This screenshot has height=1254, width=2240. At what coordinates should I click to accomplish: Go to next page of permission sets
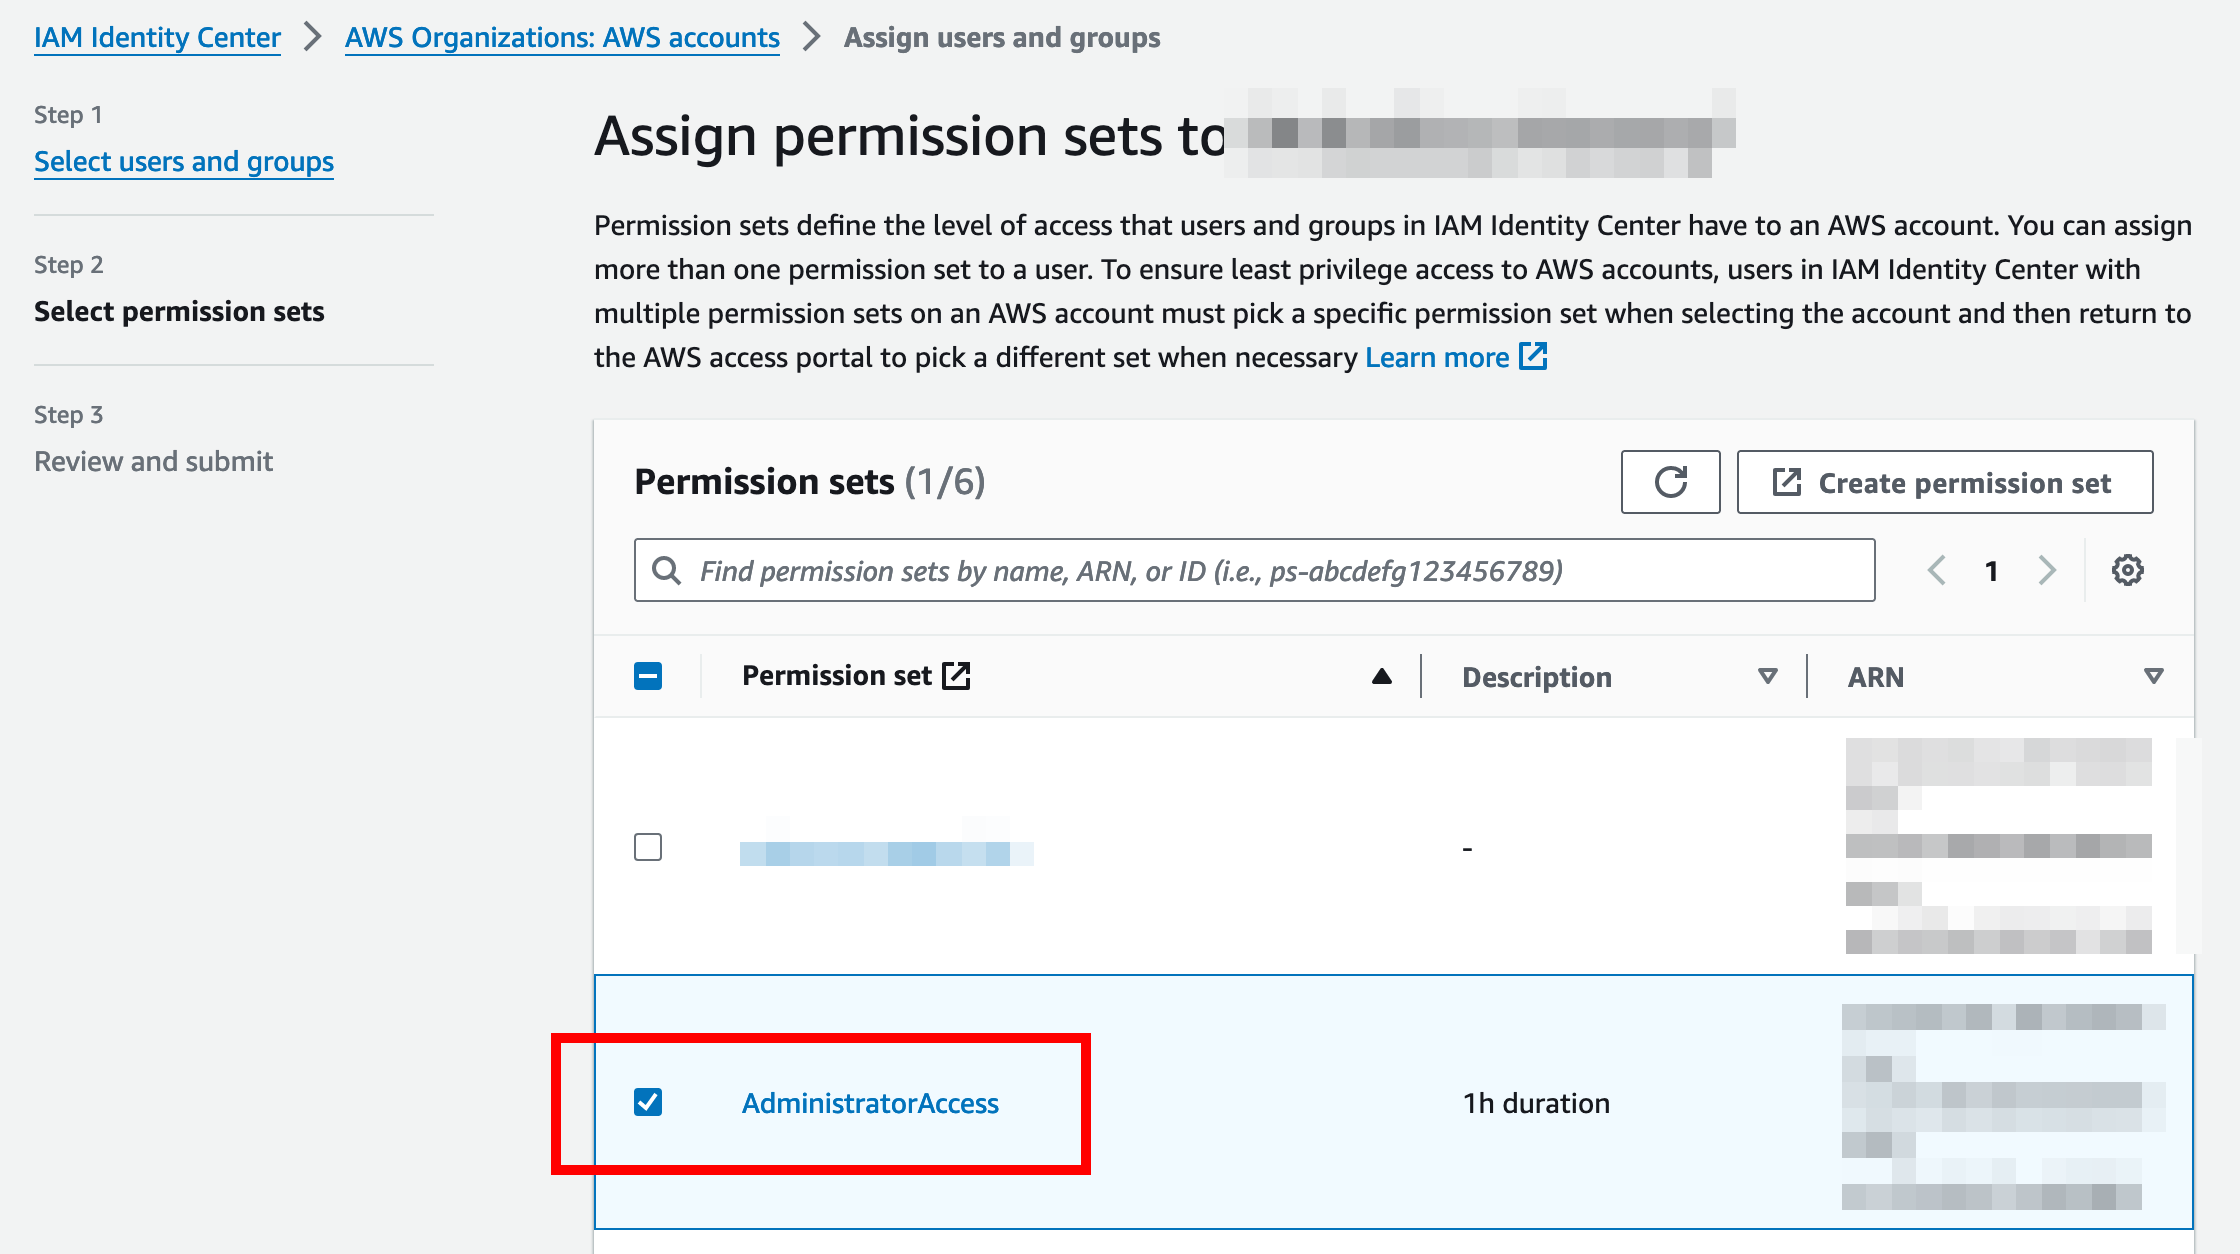(x=2047, y=570)
